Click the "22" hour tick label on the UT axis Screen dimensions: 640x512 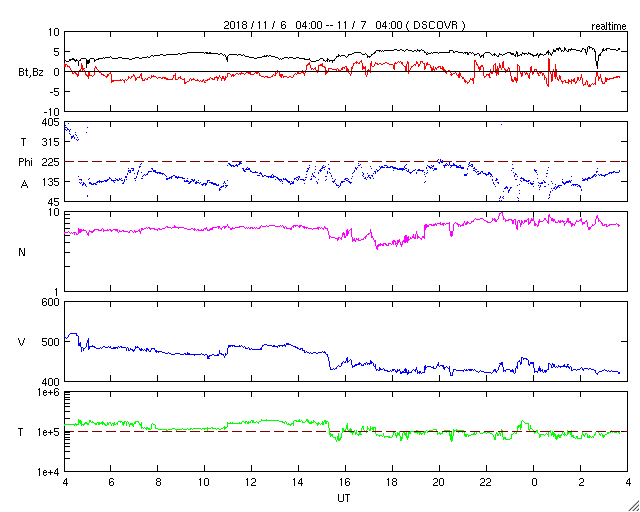486,482
